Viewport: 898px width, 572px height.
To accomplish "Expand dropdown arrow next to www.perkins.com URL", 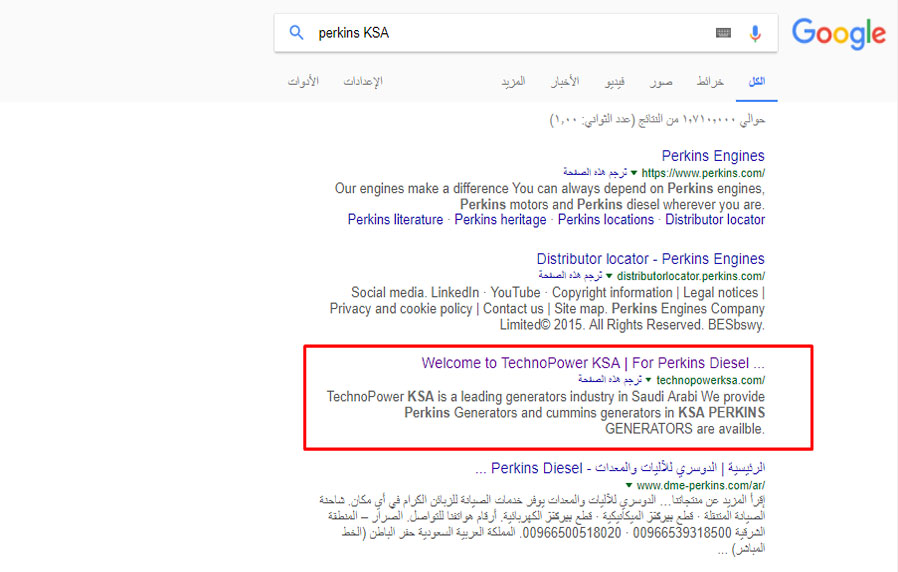I will coord(634,172).
